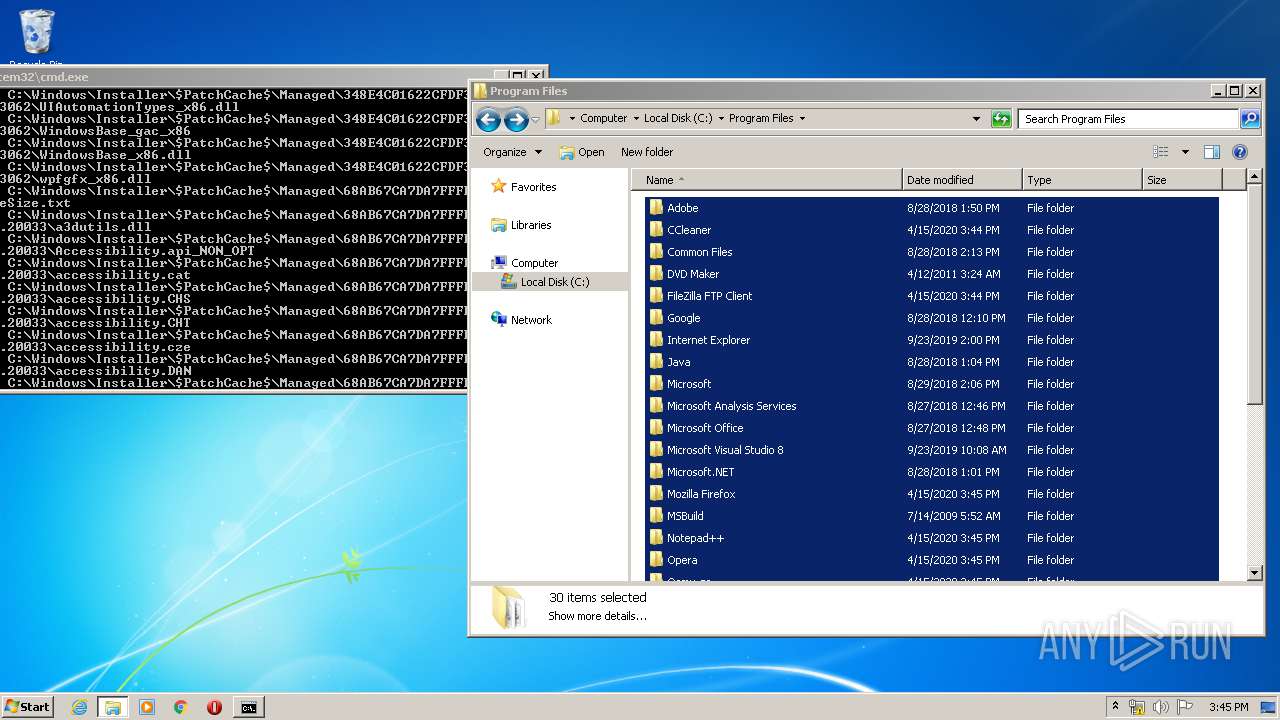Image resolution: width=1280 pixels, height=720 pixels.
Task: Click the Microsoft folder name
Action: pos(689,384)
